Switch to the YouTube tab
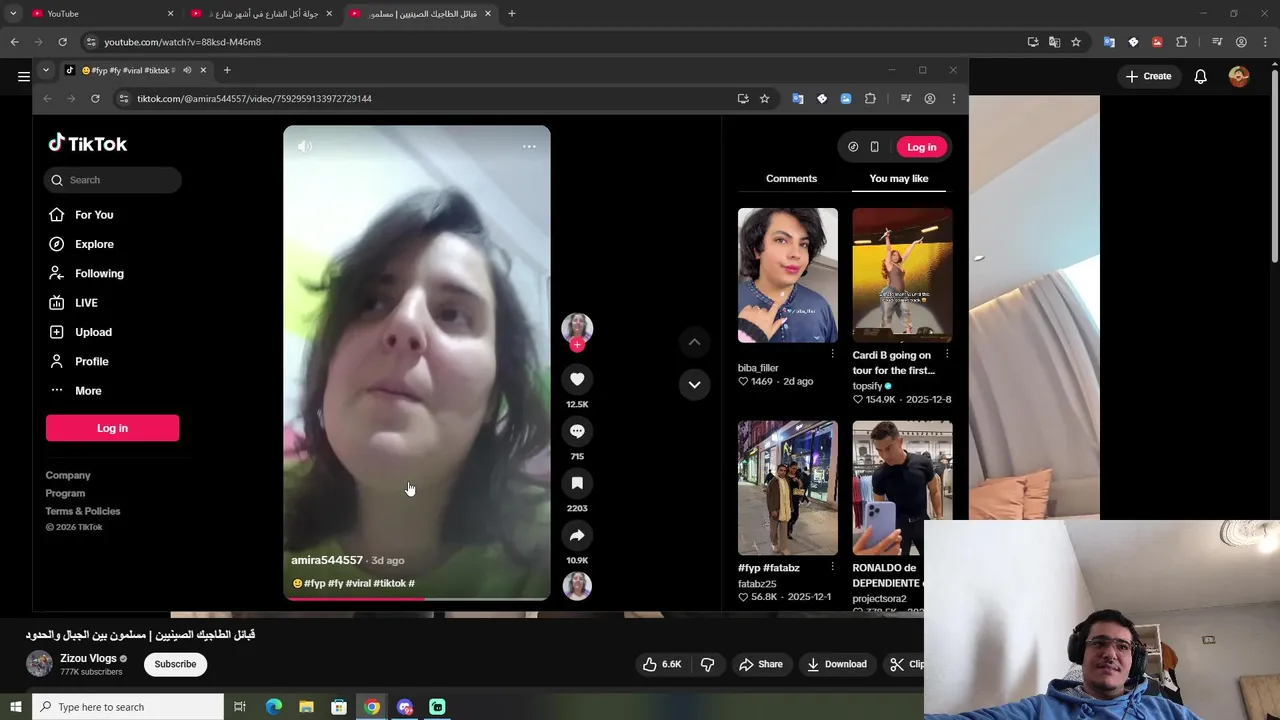Viewport: 1280px width, 720px height. (100, 13)
